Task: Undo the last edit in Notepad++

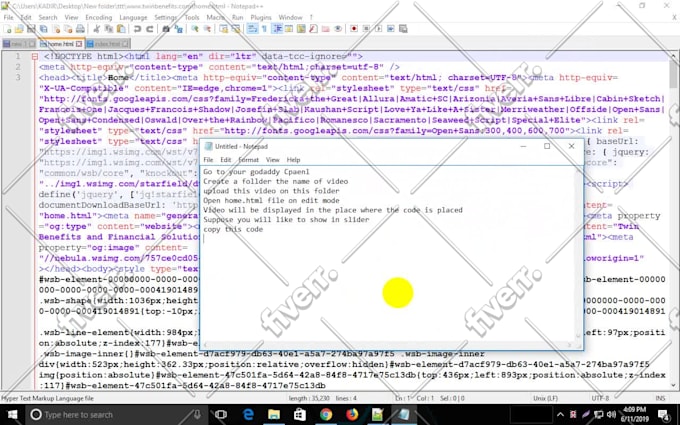Action: click(x=137, y=29)
